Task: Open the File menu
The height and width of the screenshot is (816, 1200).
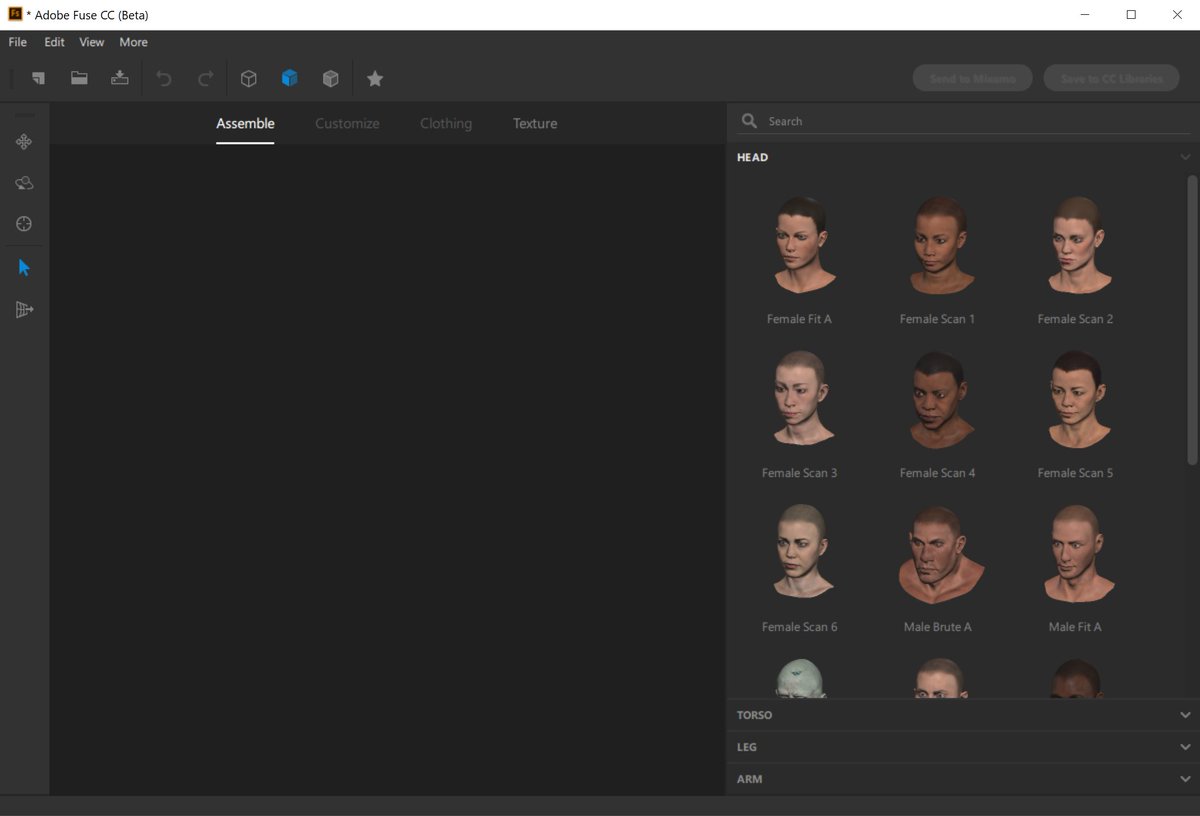Action: [18, 42]
